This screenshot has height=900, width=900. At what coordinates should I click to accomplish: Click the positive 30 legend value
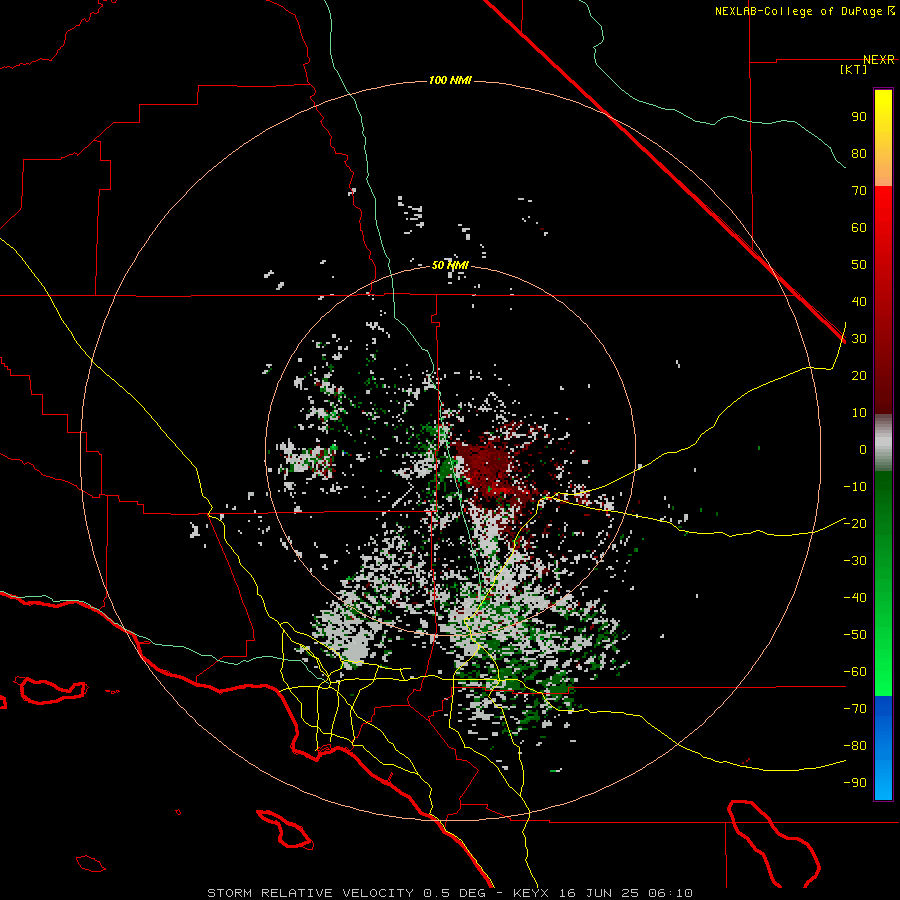859,339
